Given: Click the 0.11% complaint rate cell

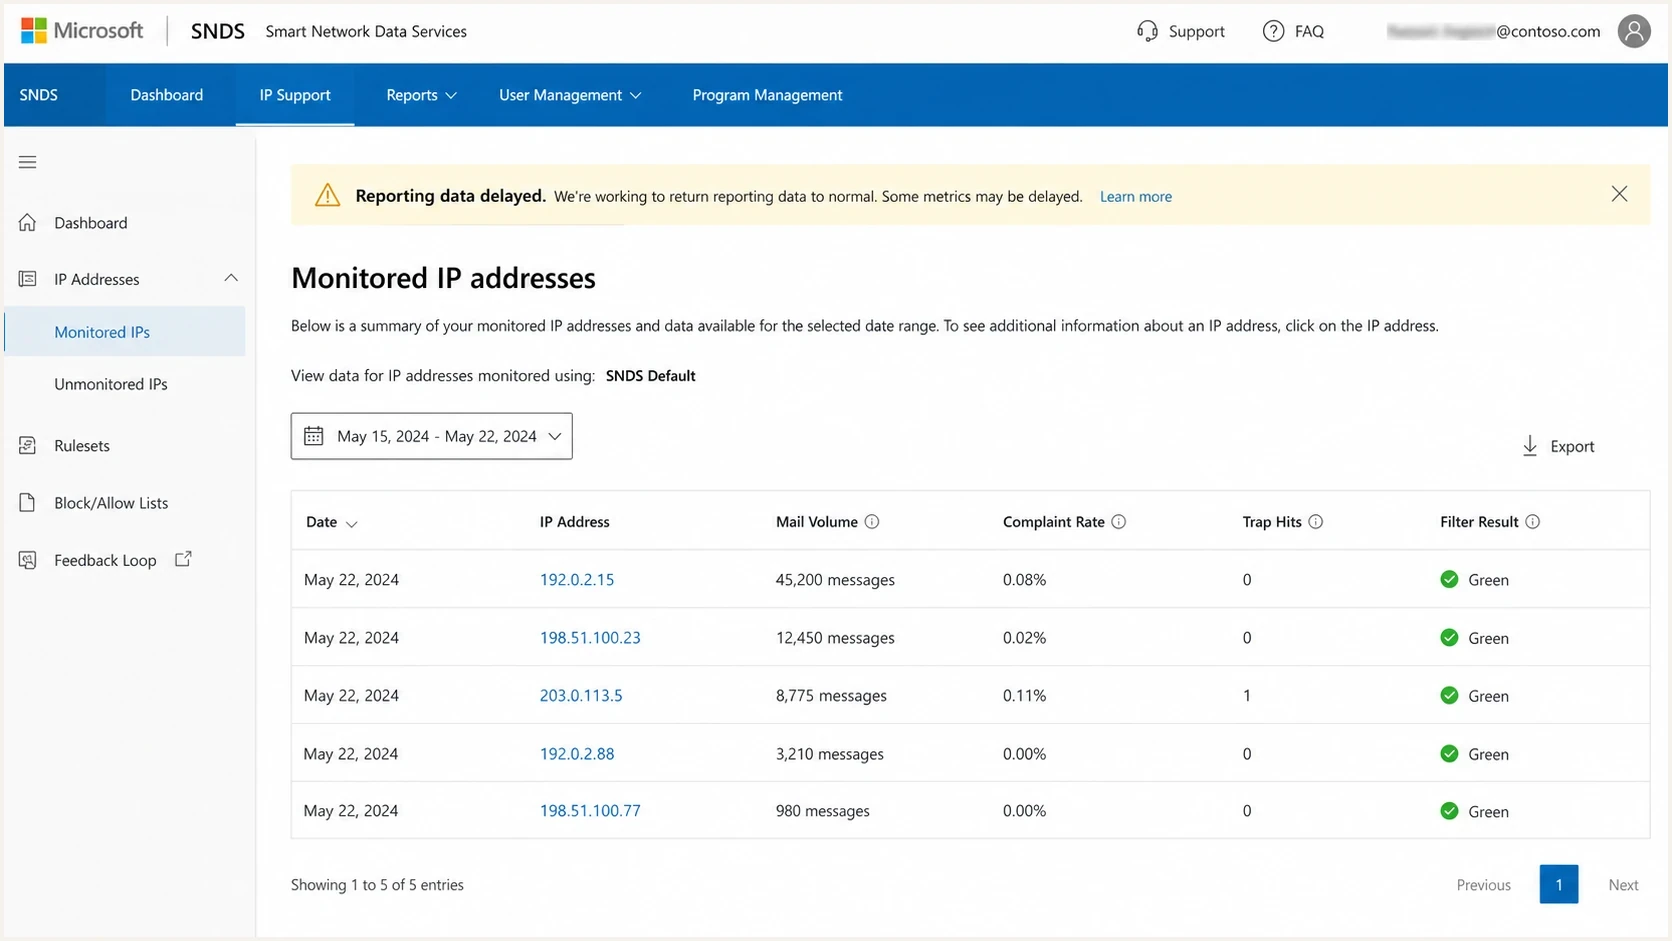Looking at the screenshot, I should [x=1025, y=695].
